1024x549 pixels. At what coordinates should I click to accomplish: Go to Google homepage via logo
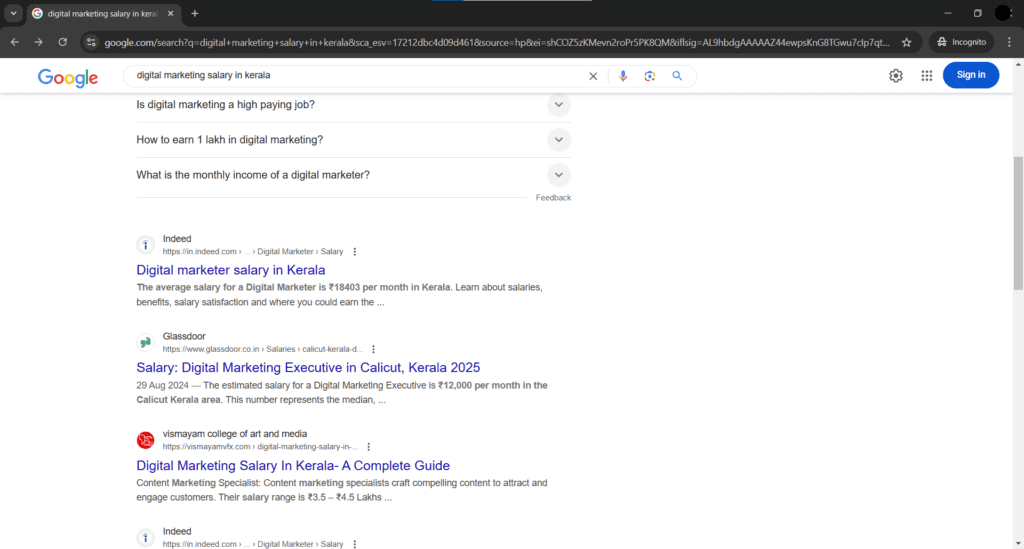click(68, 77)
